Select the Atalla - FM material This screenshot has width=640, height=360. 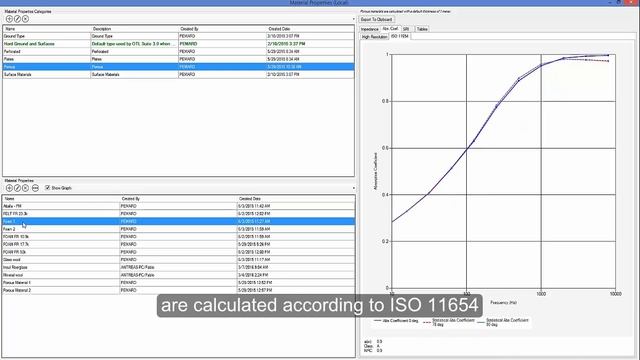[178, 206]
